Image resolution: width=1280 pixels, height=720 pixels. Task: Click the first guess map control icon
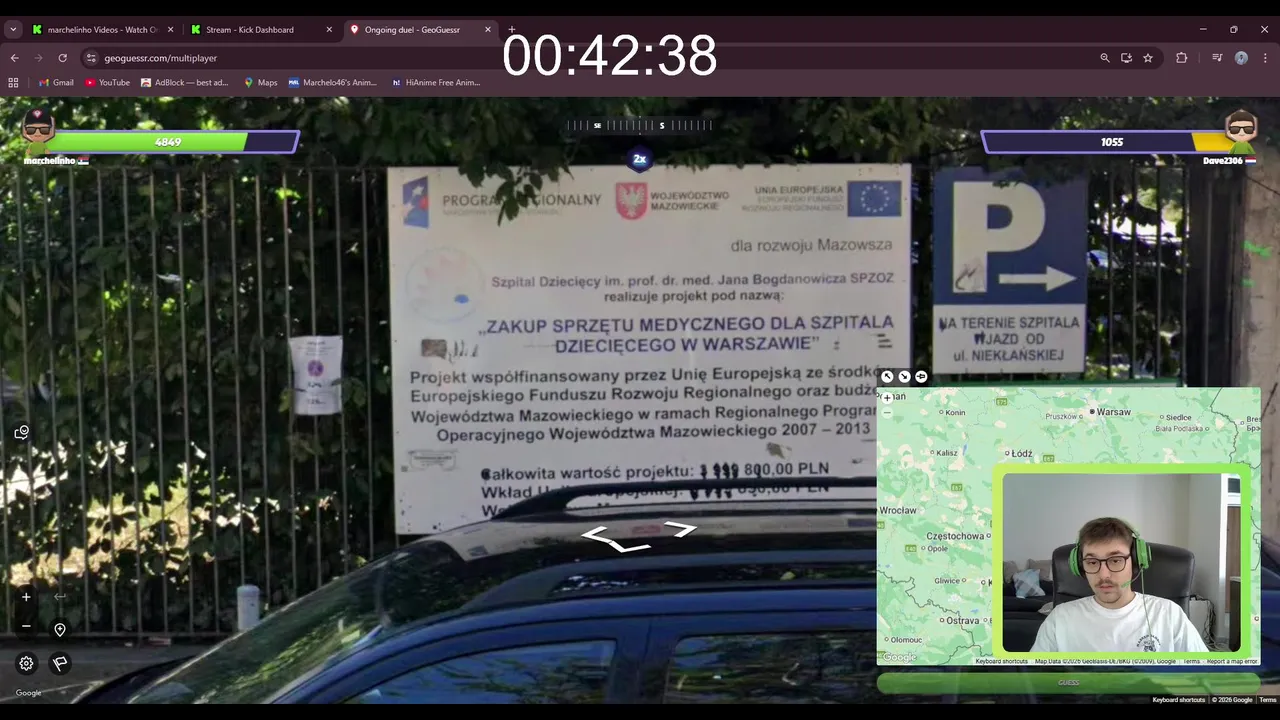click(x=887, y=377)
